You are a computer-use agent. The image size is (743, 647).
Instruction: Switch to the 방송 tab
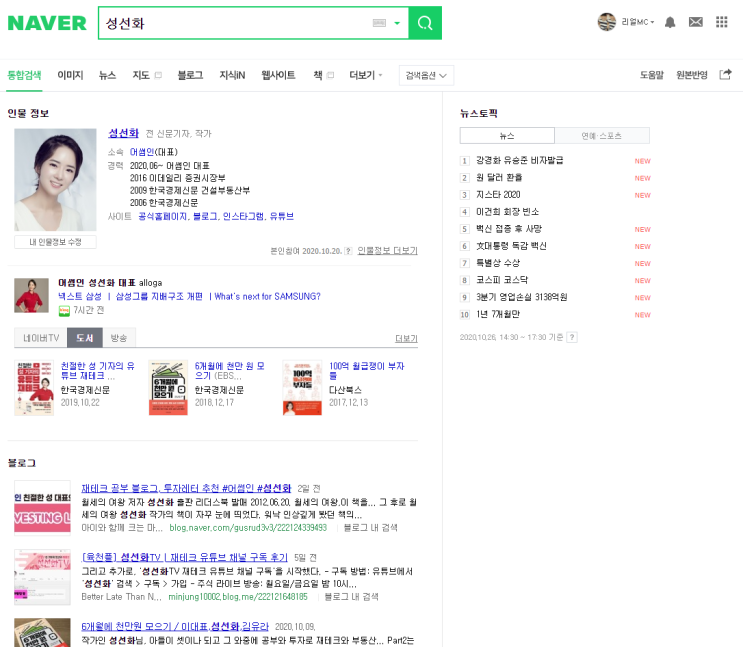click(119, 337)
